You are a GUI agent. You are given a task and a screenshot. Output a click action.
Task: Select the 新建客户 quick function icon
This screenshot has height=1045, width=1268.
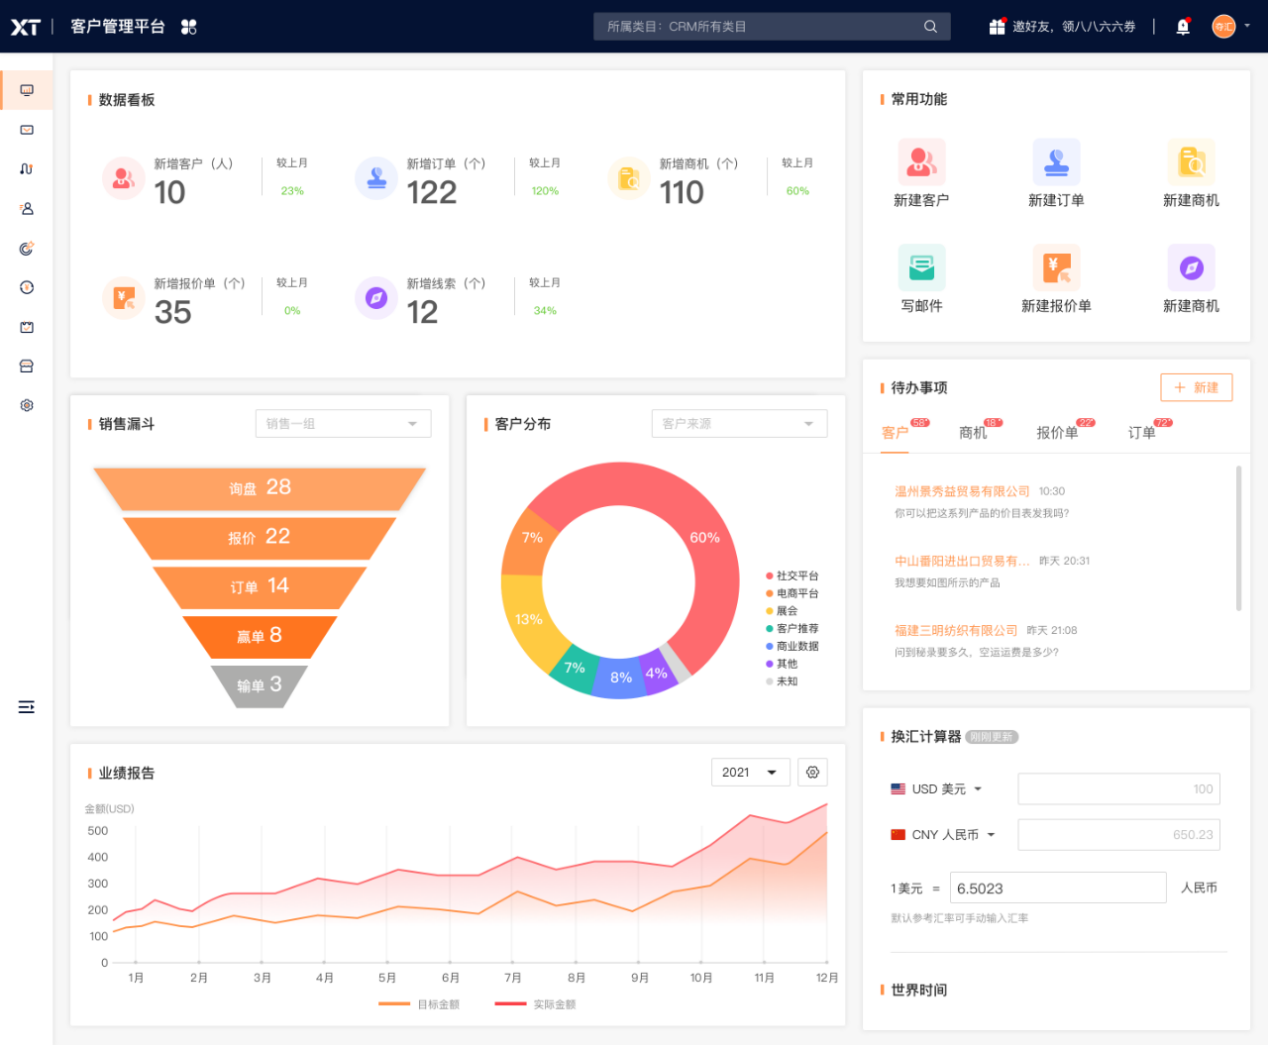pyautogui.click(x=920, y=162)
